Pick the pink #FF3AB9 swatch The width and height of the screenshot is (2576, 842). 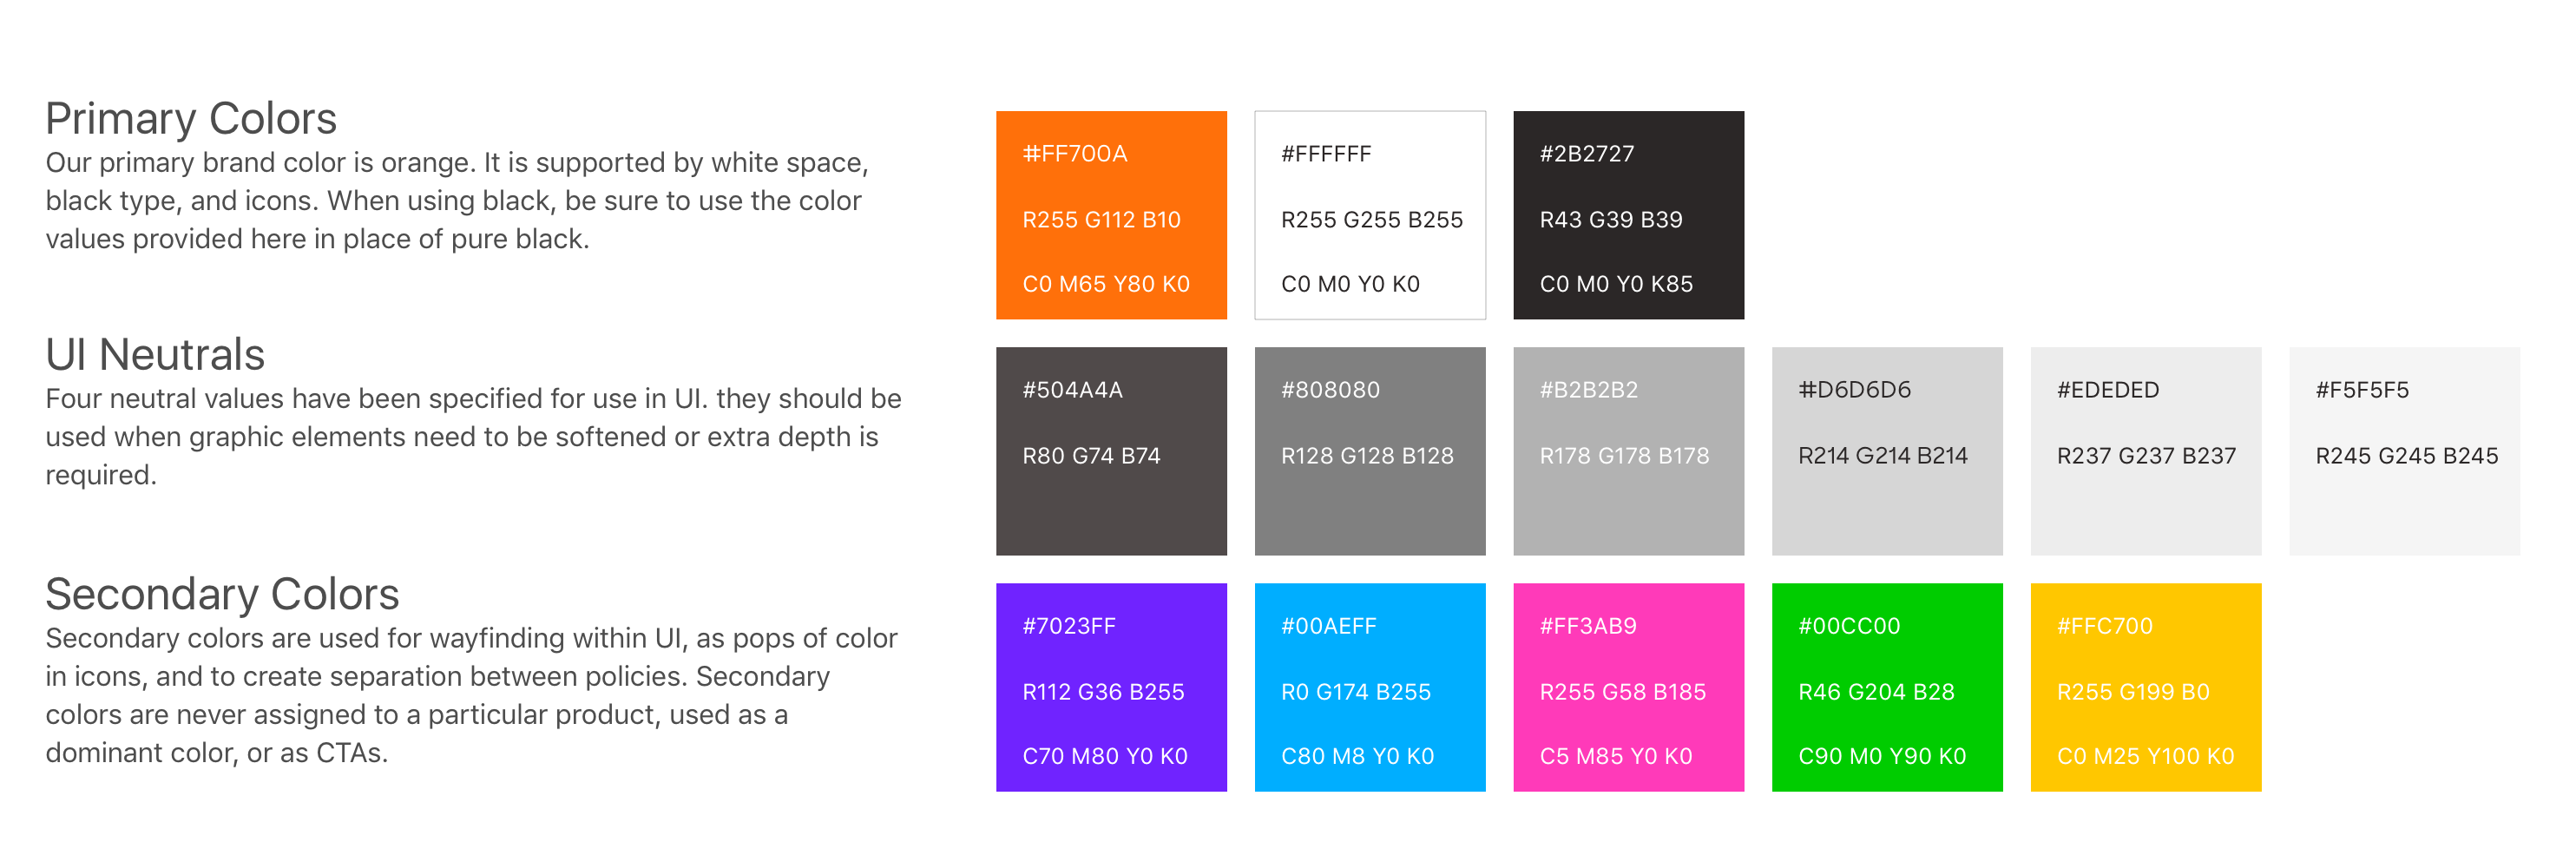click(x=1628, y=687)
